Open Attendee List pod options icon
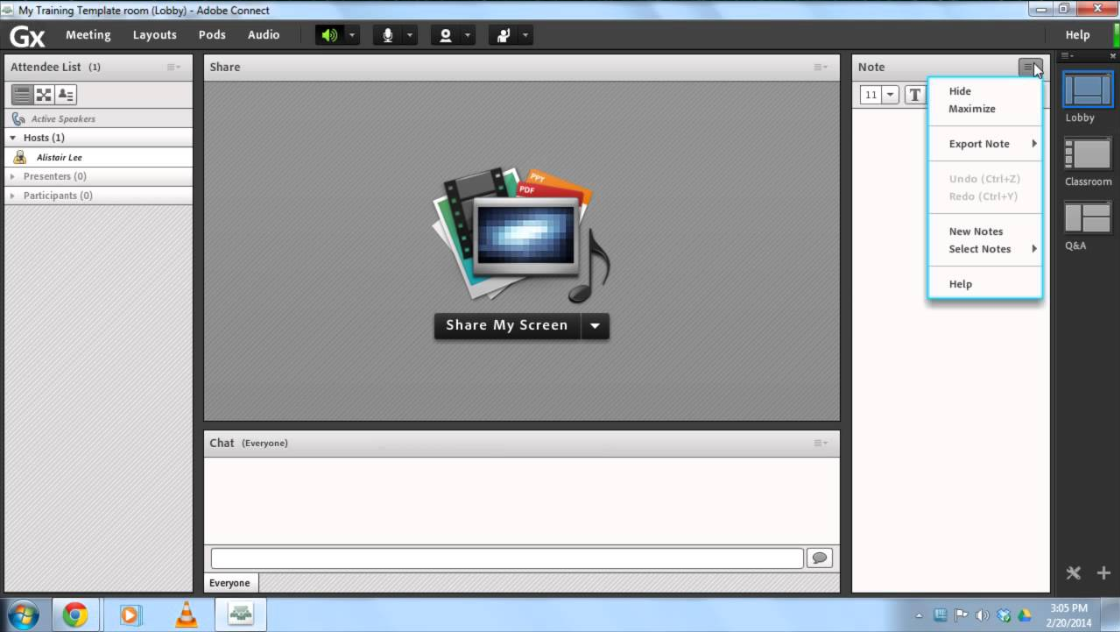The image size is (1120, 632). (174, 67)
